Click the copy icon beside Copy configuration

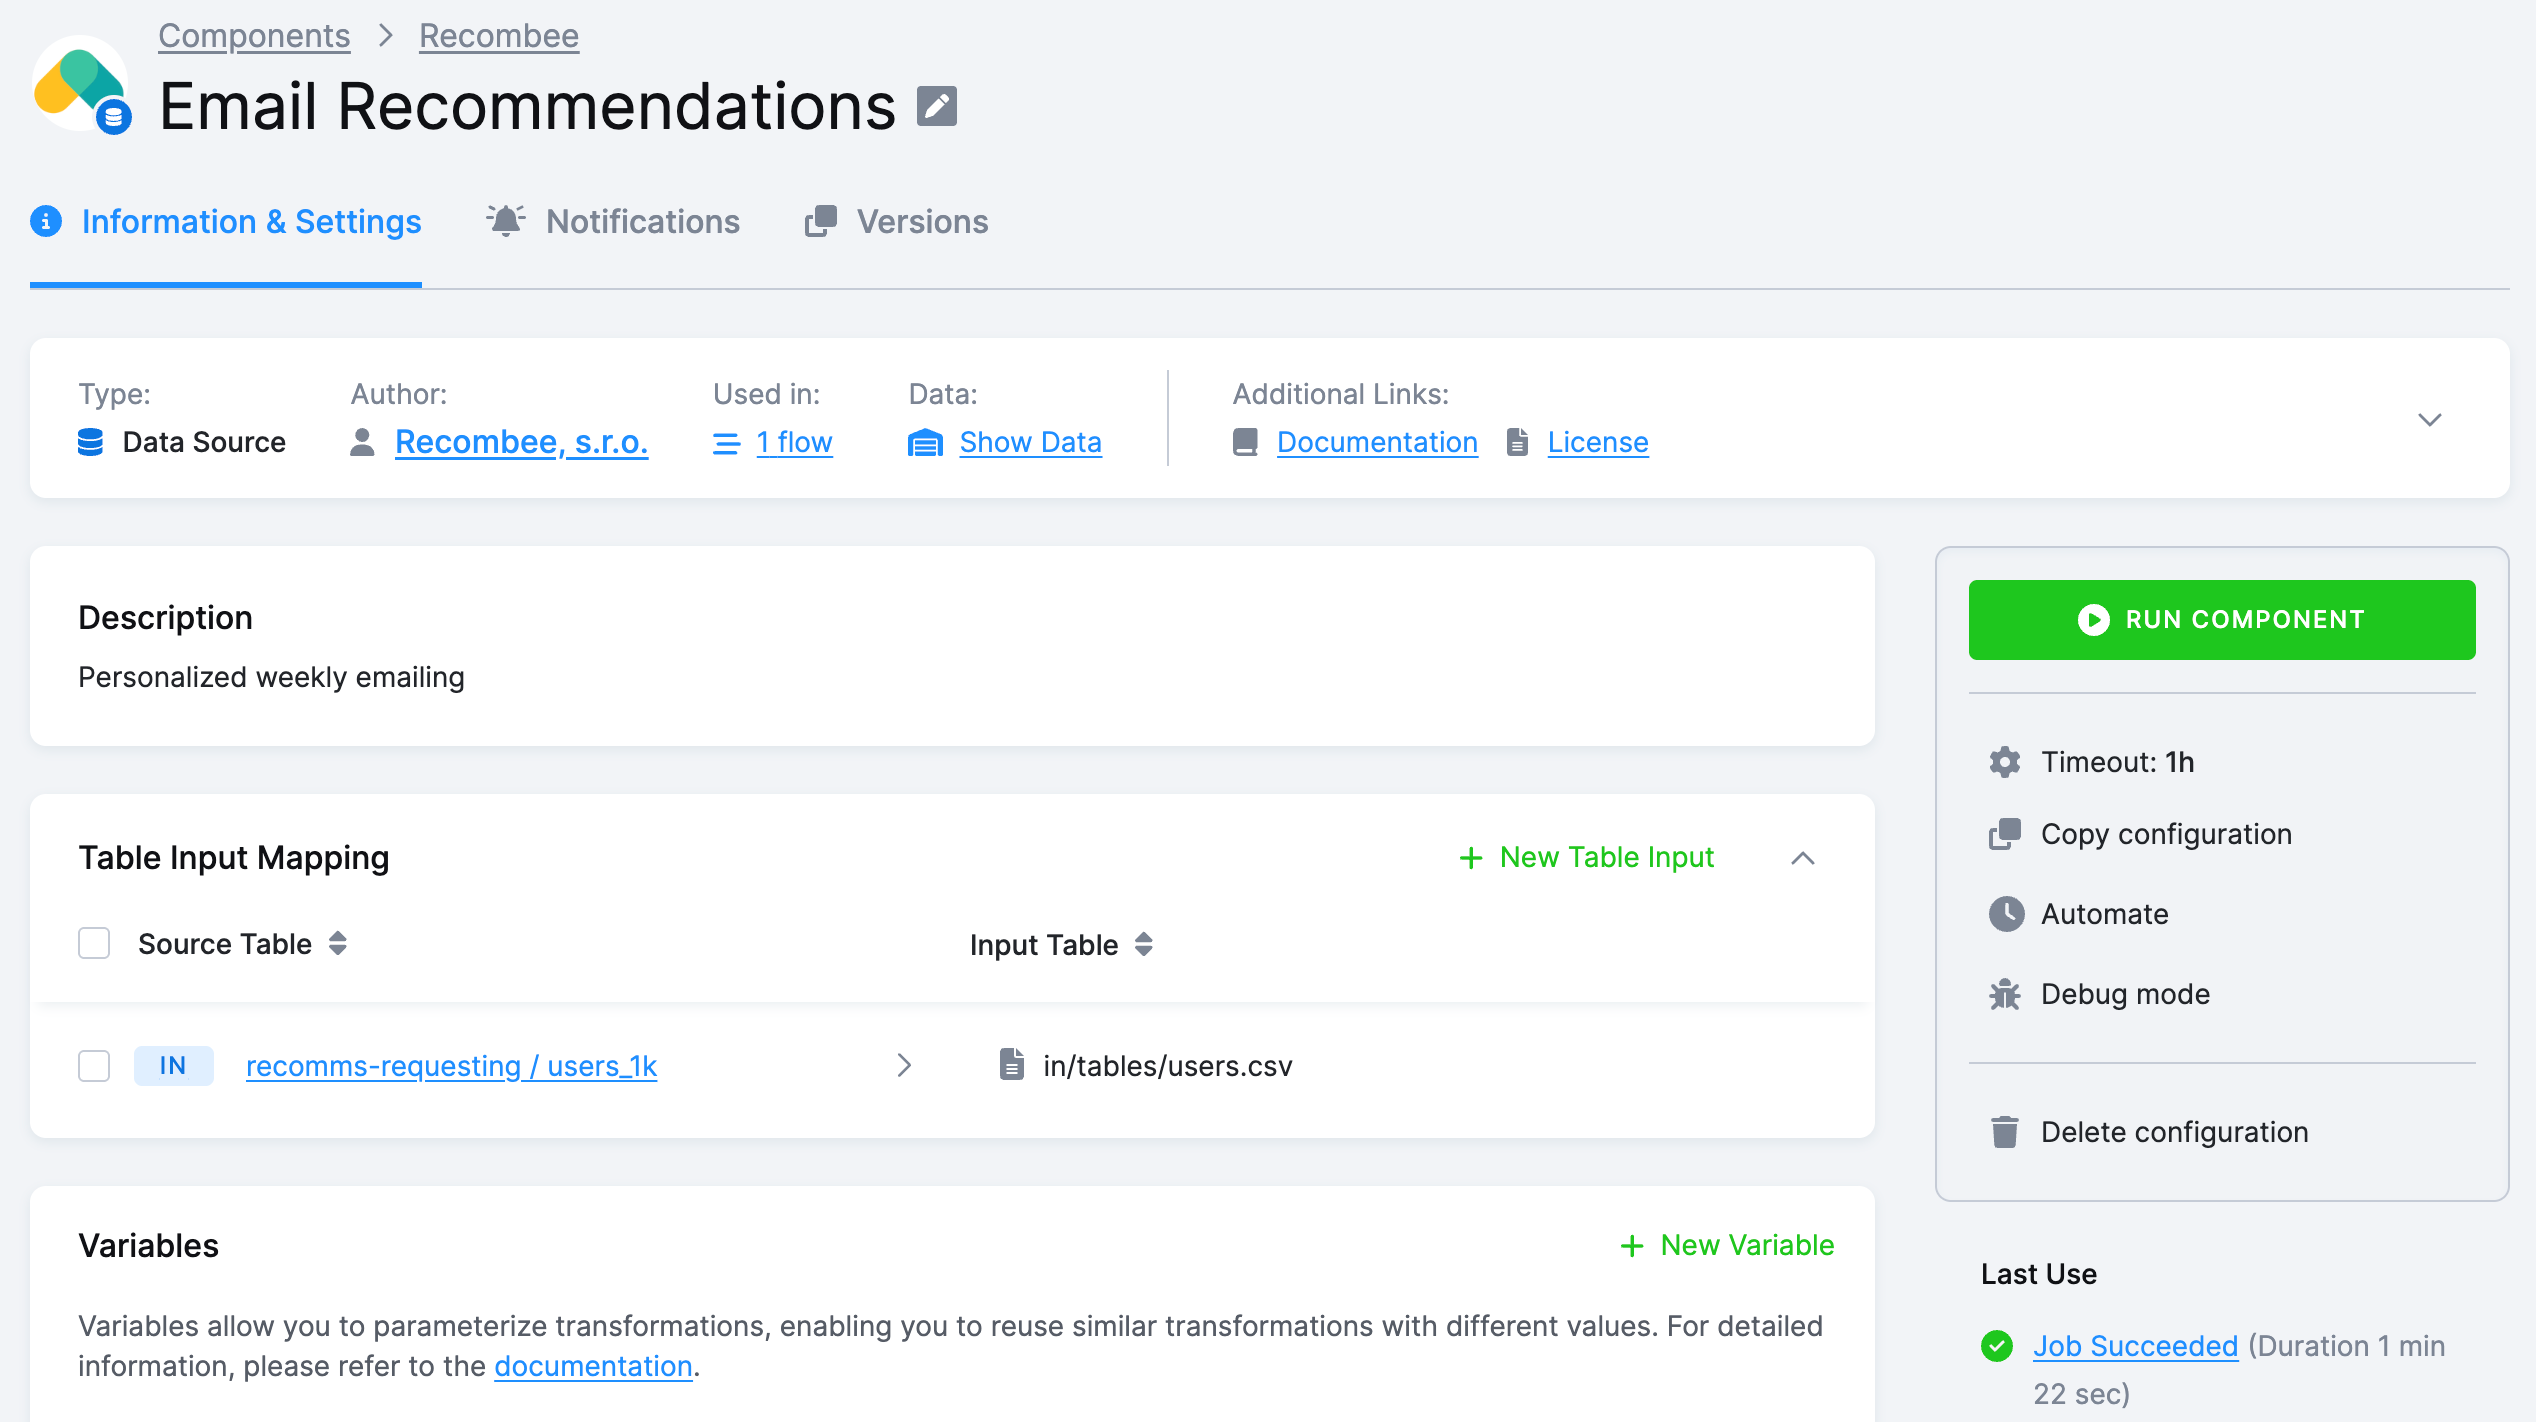(2005, 834)
